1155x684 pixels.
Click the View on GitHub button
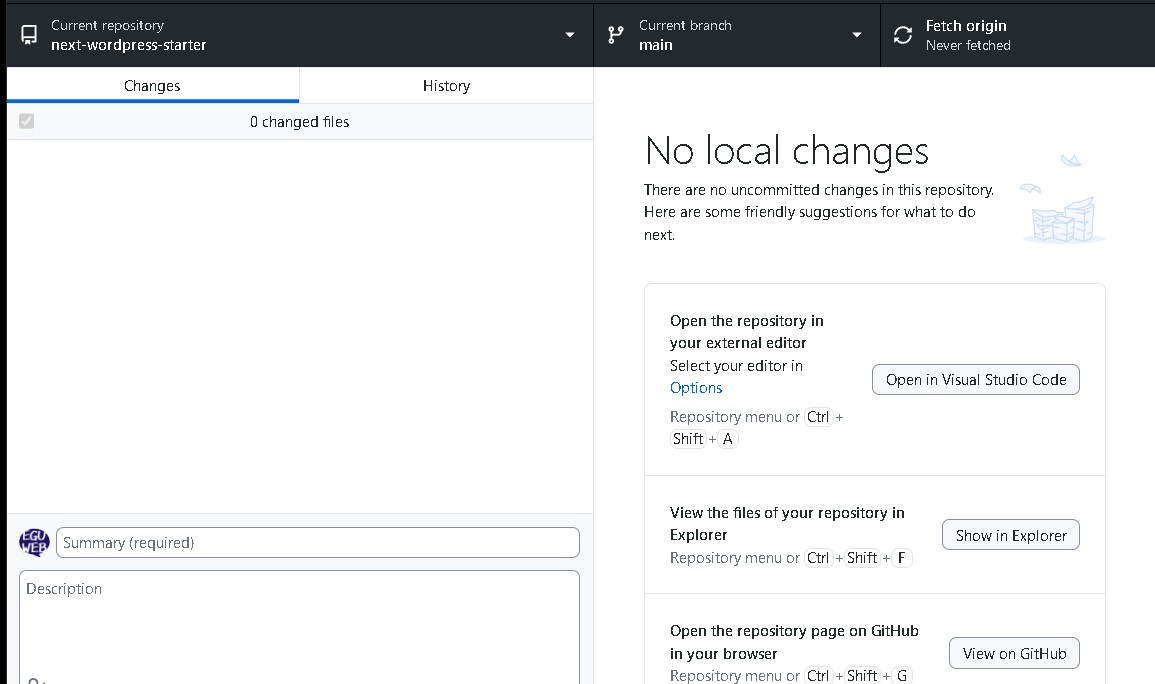click(1014, 653)
